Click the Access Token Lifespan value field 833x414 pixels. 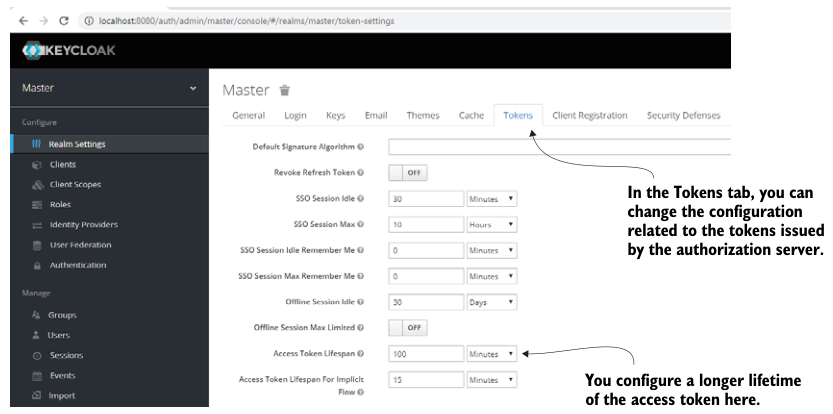tap(426, 354)
